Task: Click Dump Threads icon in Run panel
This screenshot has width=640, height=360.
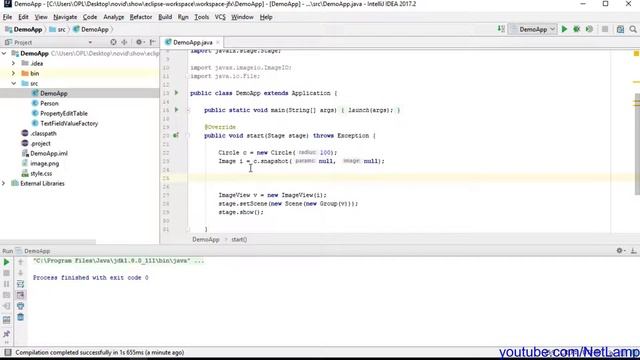Action: 7,295
